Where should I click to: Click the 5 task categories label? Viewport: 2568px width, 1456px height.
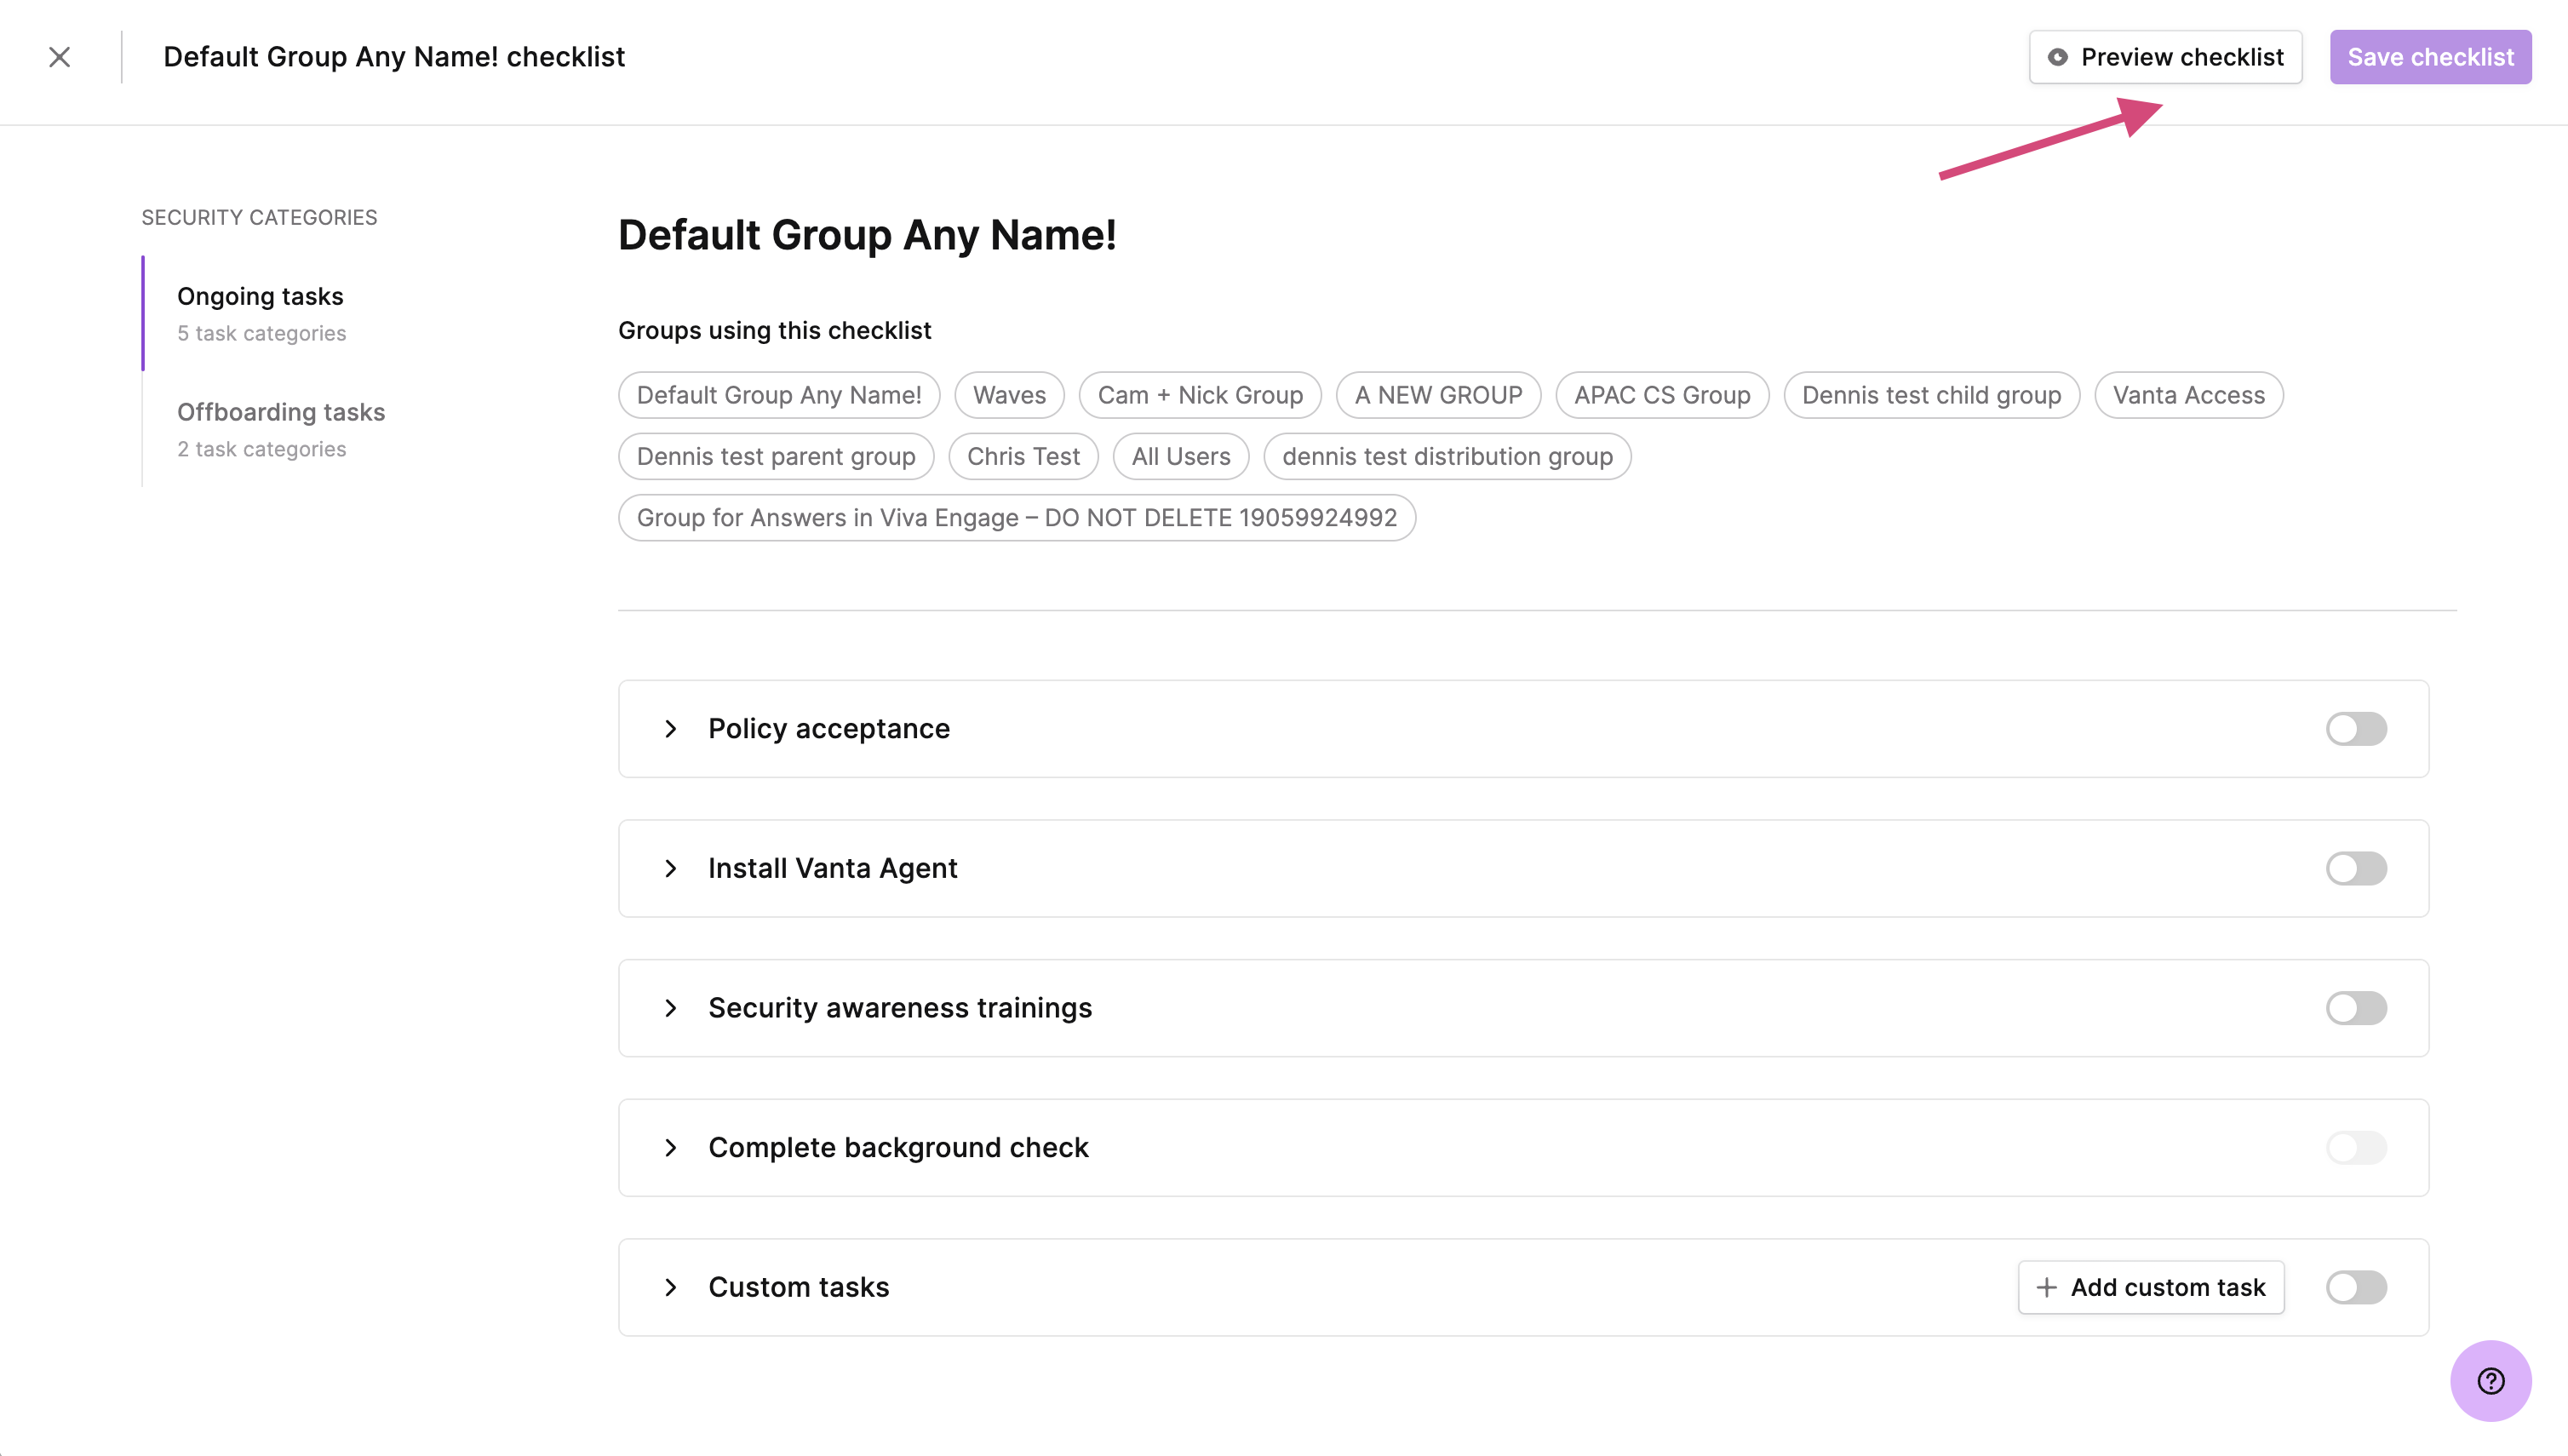(x=262, y=333)
